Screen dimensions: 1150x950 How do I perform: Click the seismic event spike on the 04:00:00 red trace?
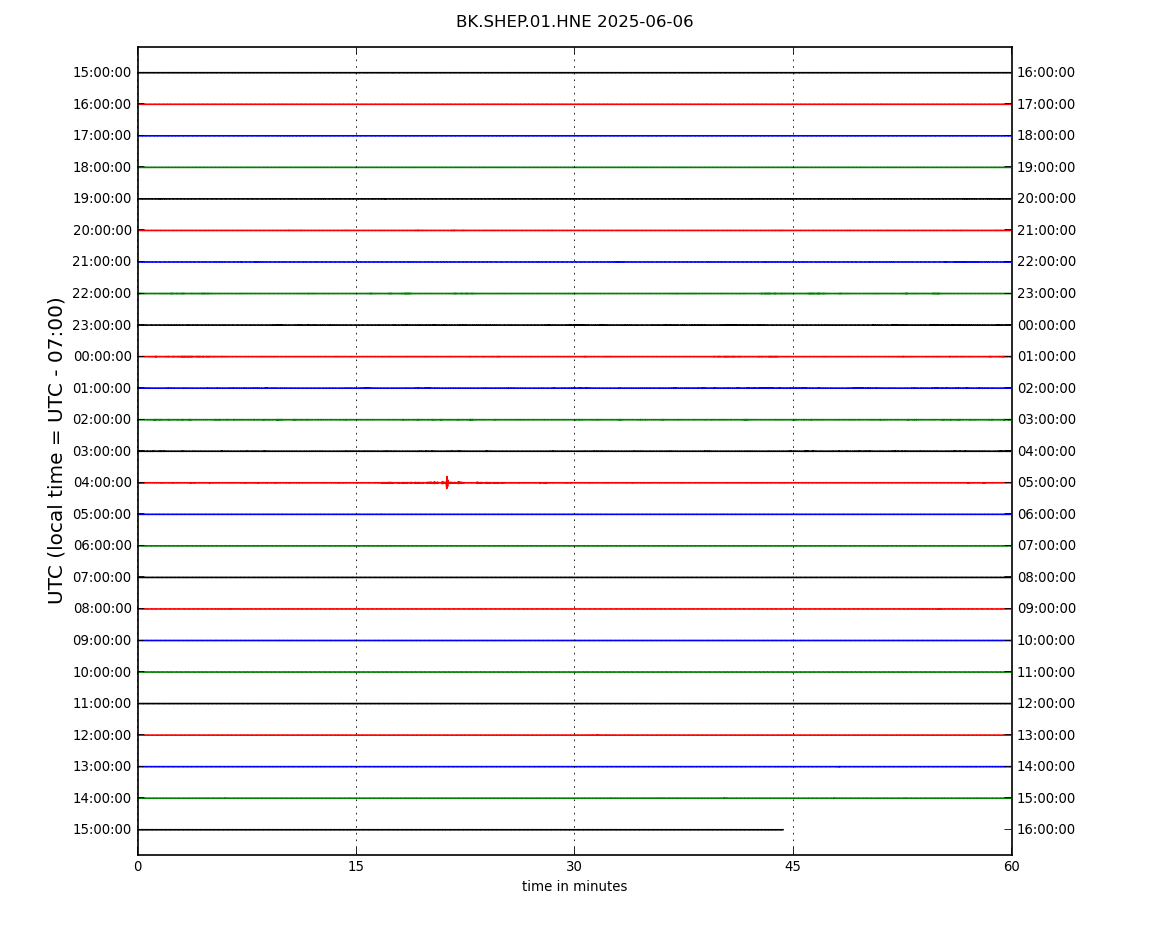(447, 482)
